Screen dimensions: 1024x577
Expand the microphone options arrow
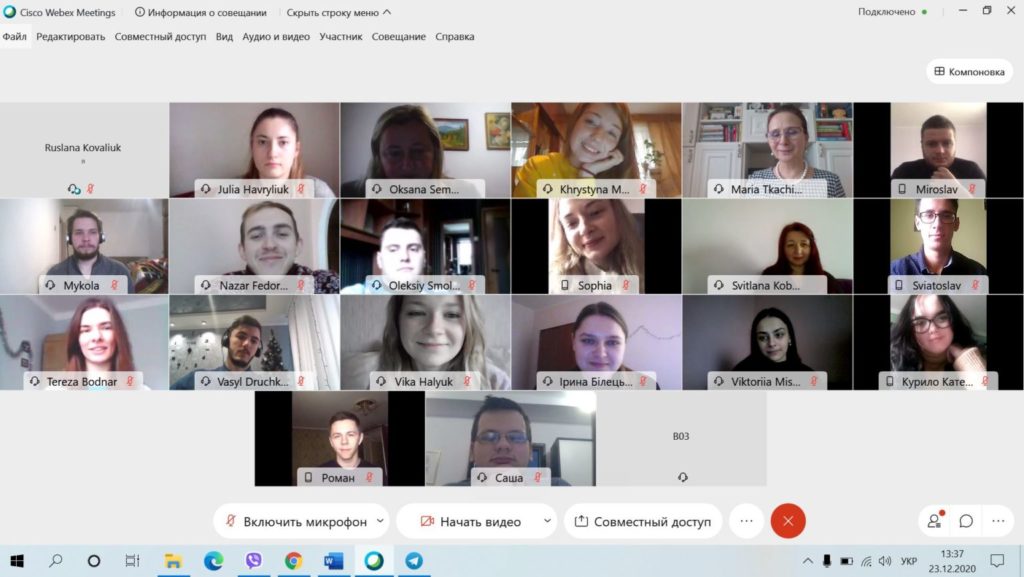pyautogui.click(x=379, y=521)
